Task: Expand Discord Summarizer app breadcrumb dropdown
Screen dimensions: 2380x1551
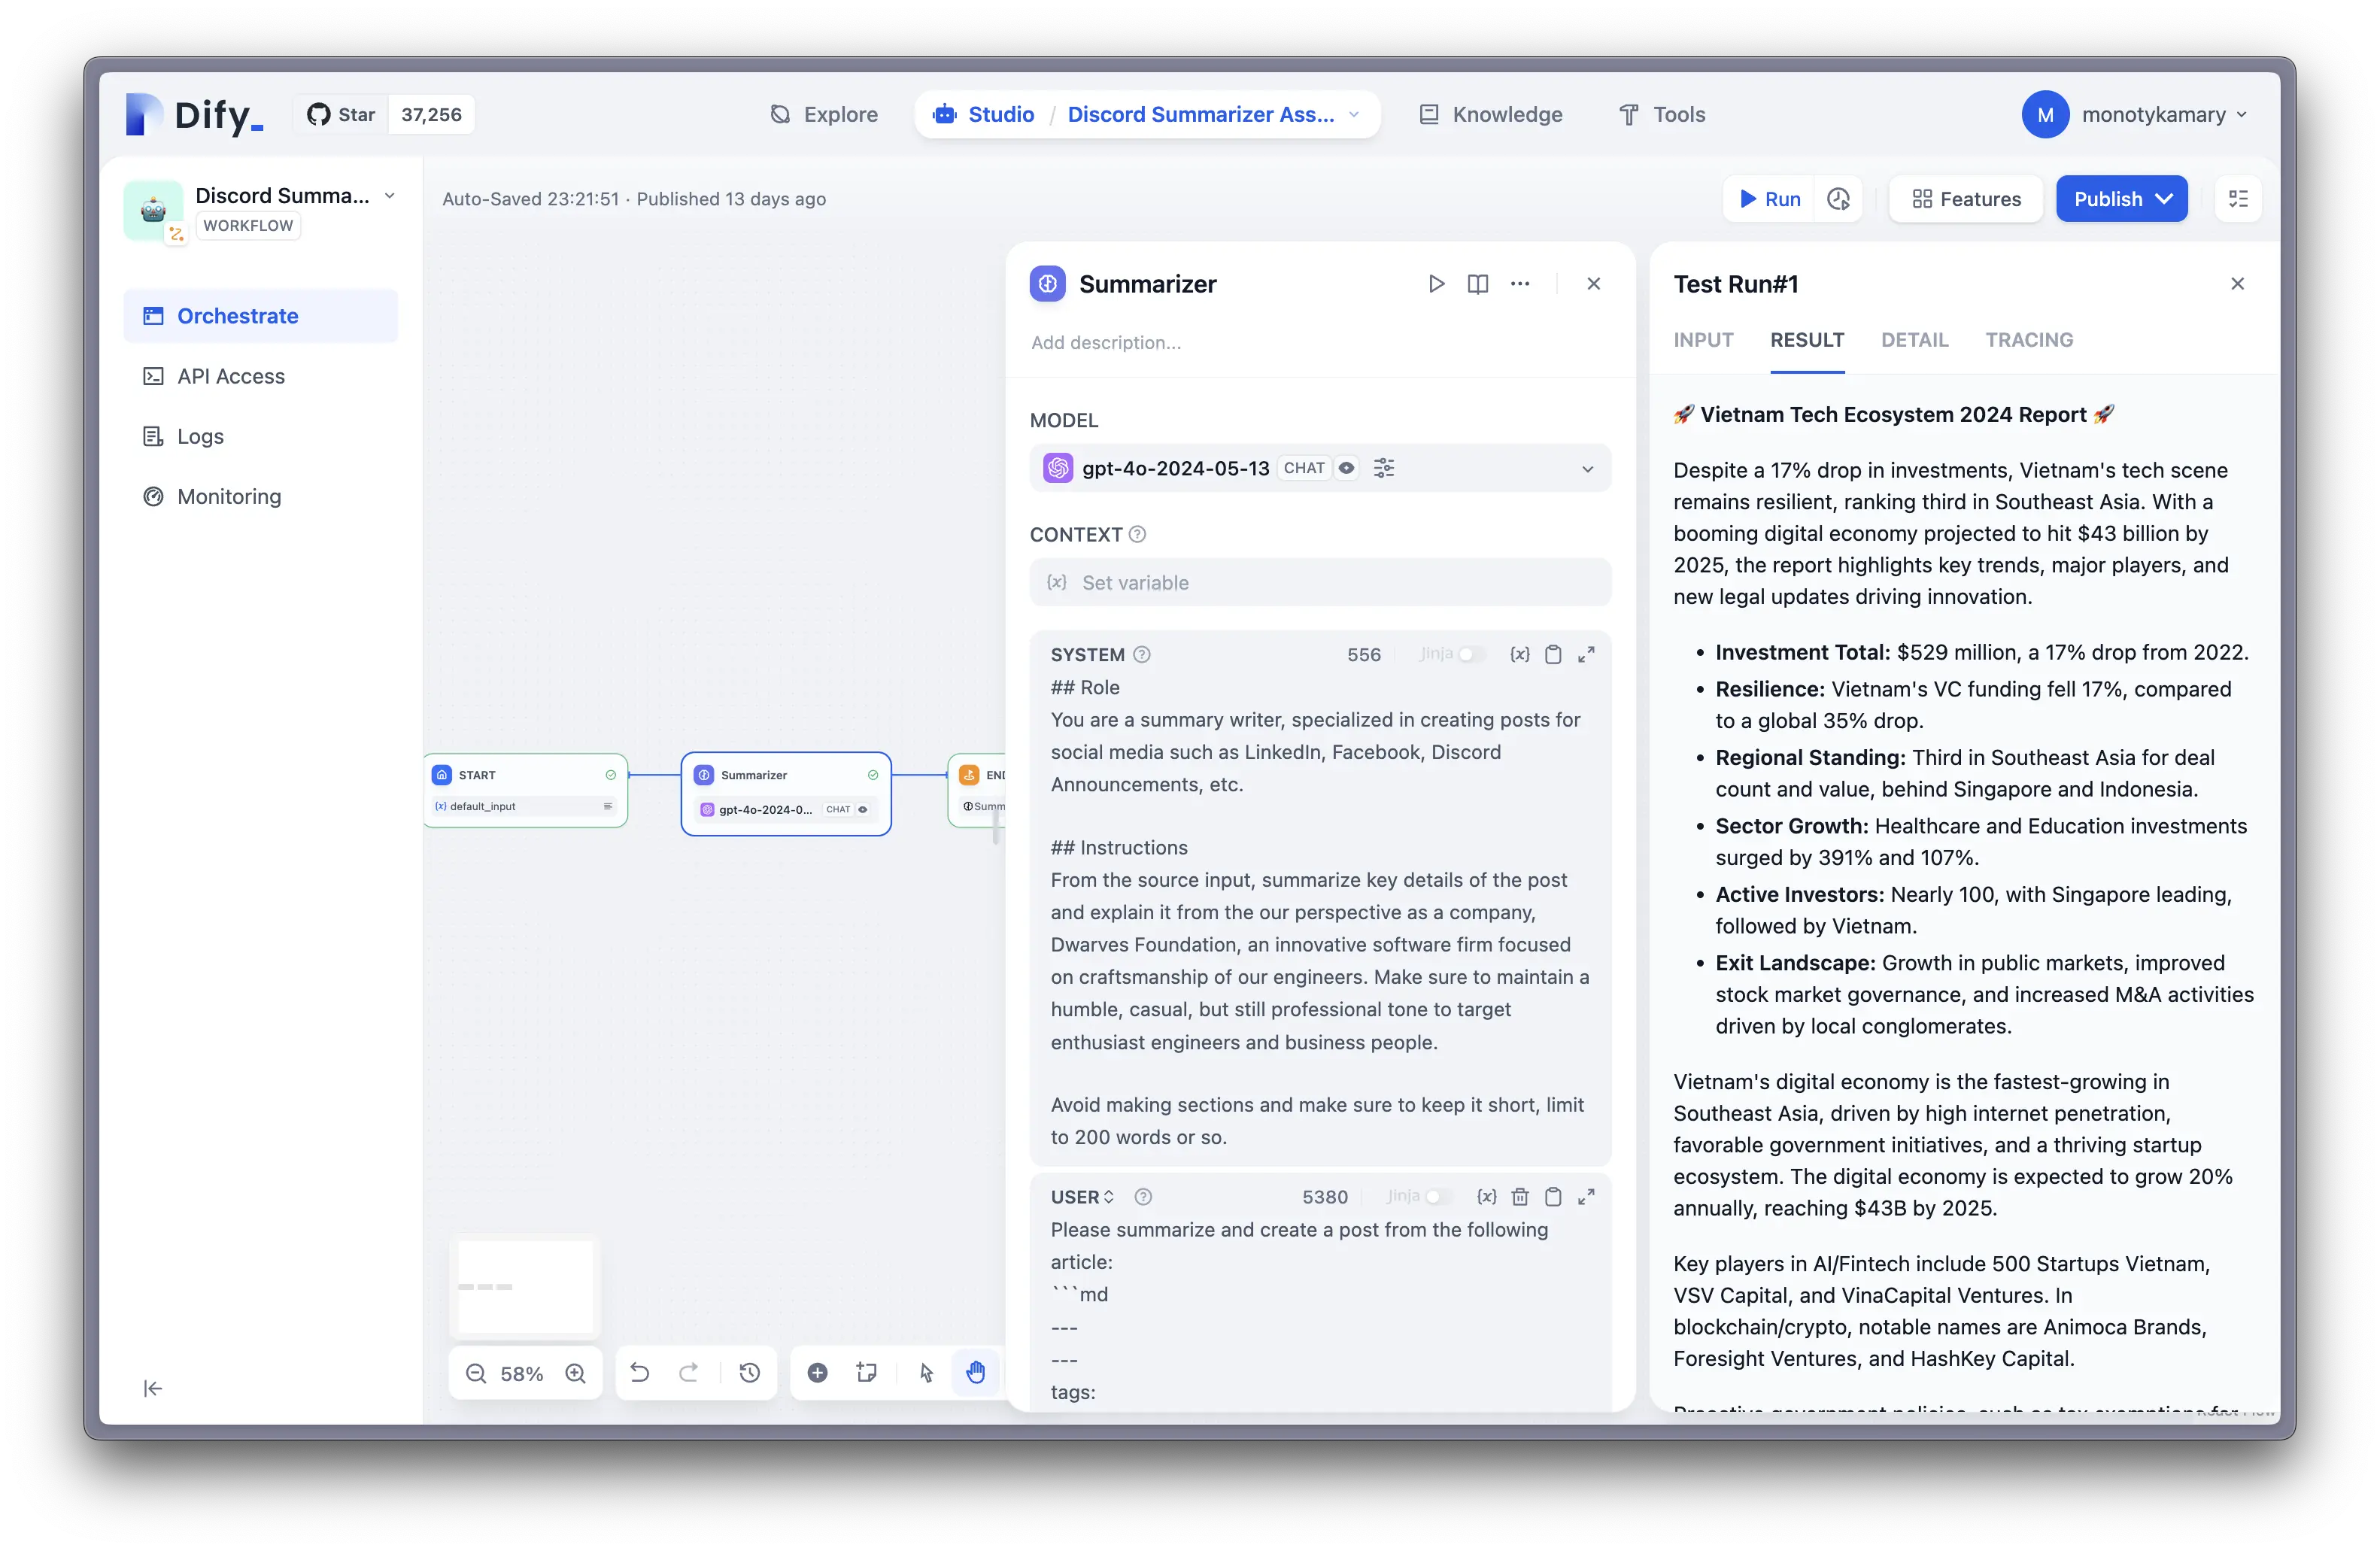Action: pos(1354,115)
